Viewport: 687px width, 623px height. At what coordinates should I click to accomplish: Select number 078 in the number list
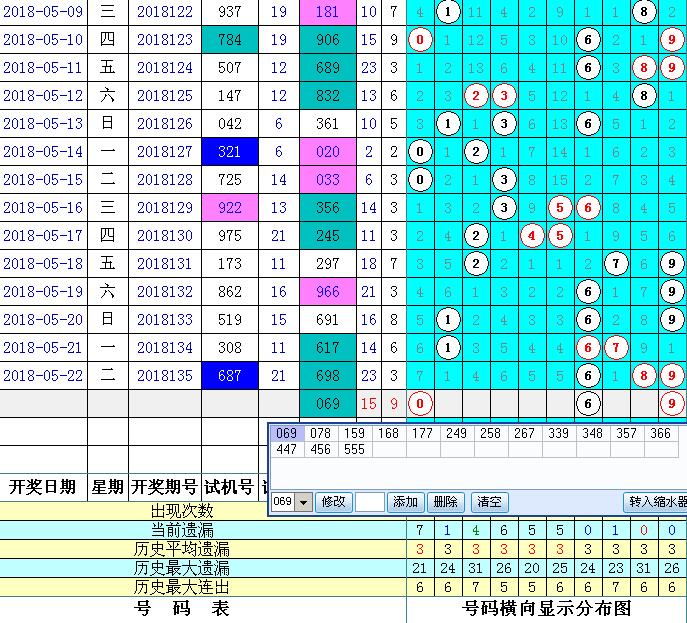click(320, 433)
